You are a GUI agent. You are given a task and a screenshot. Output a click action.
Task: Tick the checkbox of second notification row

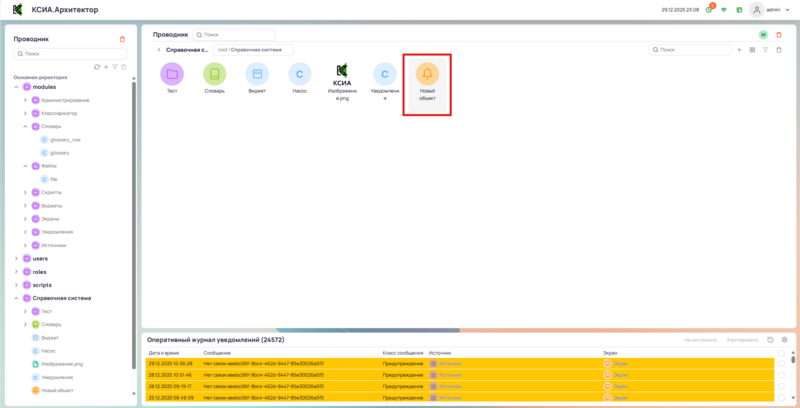(781, 375)
